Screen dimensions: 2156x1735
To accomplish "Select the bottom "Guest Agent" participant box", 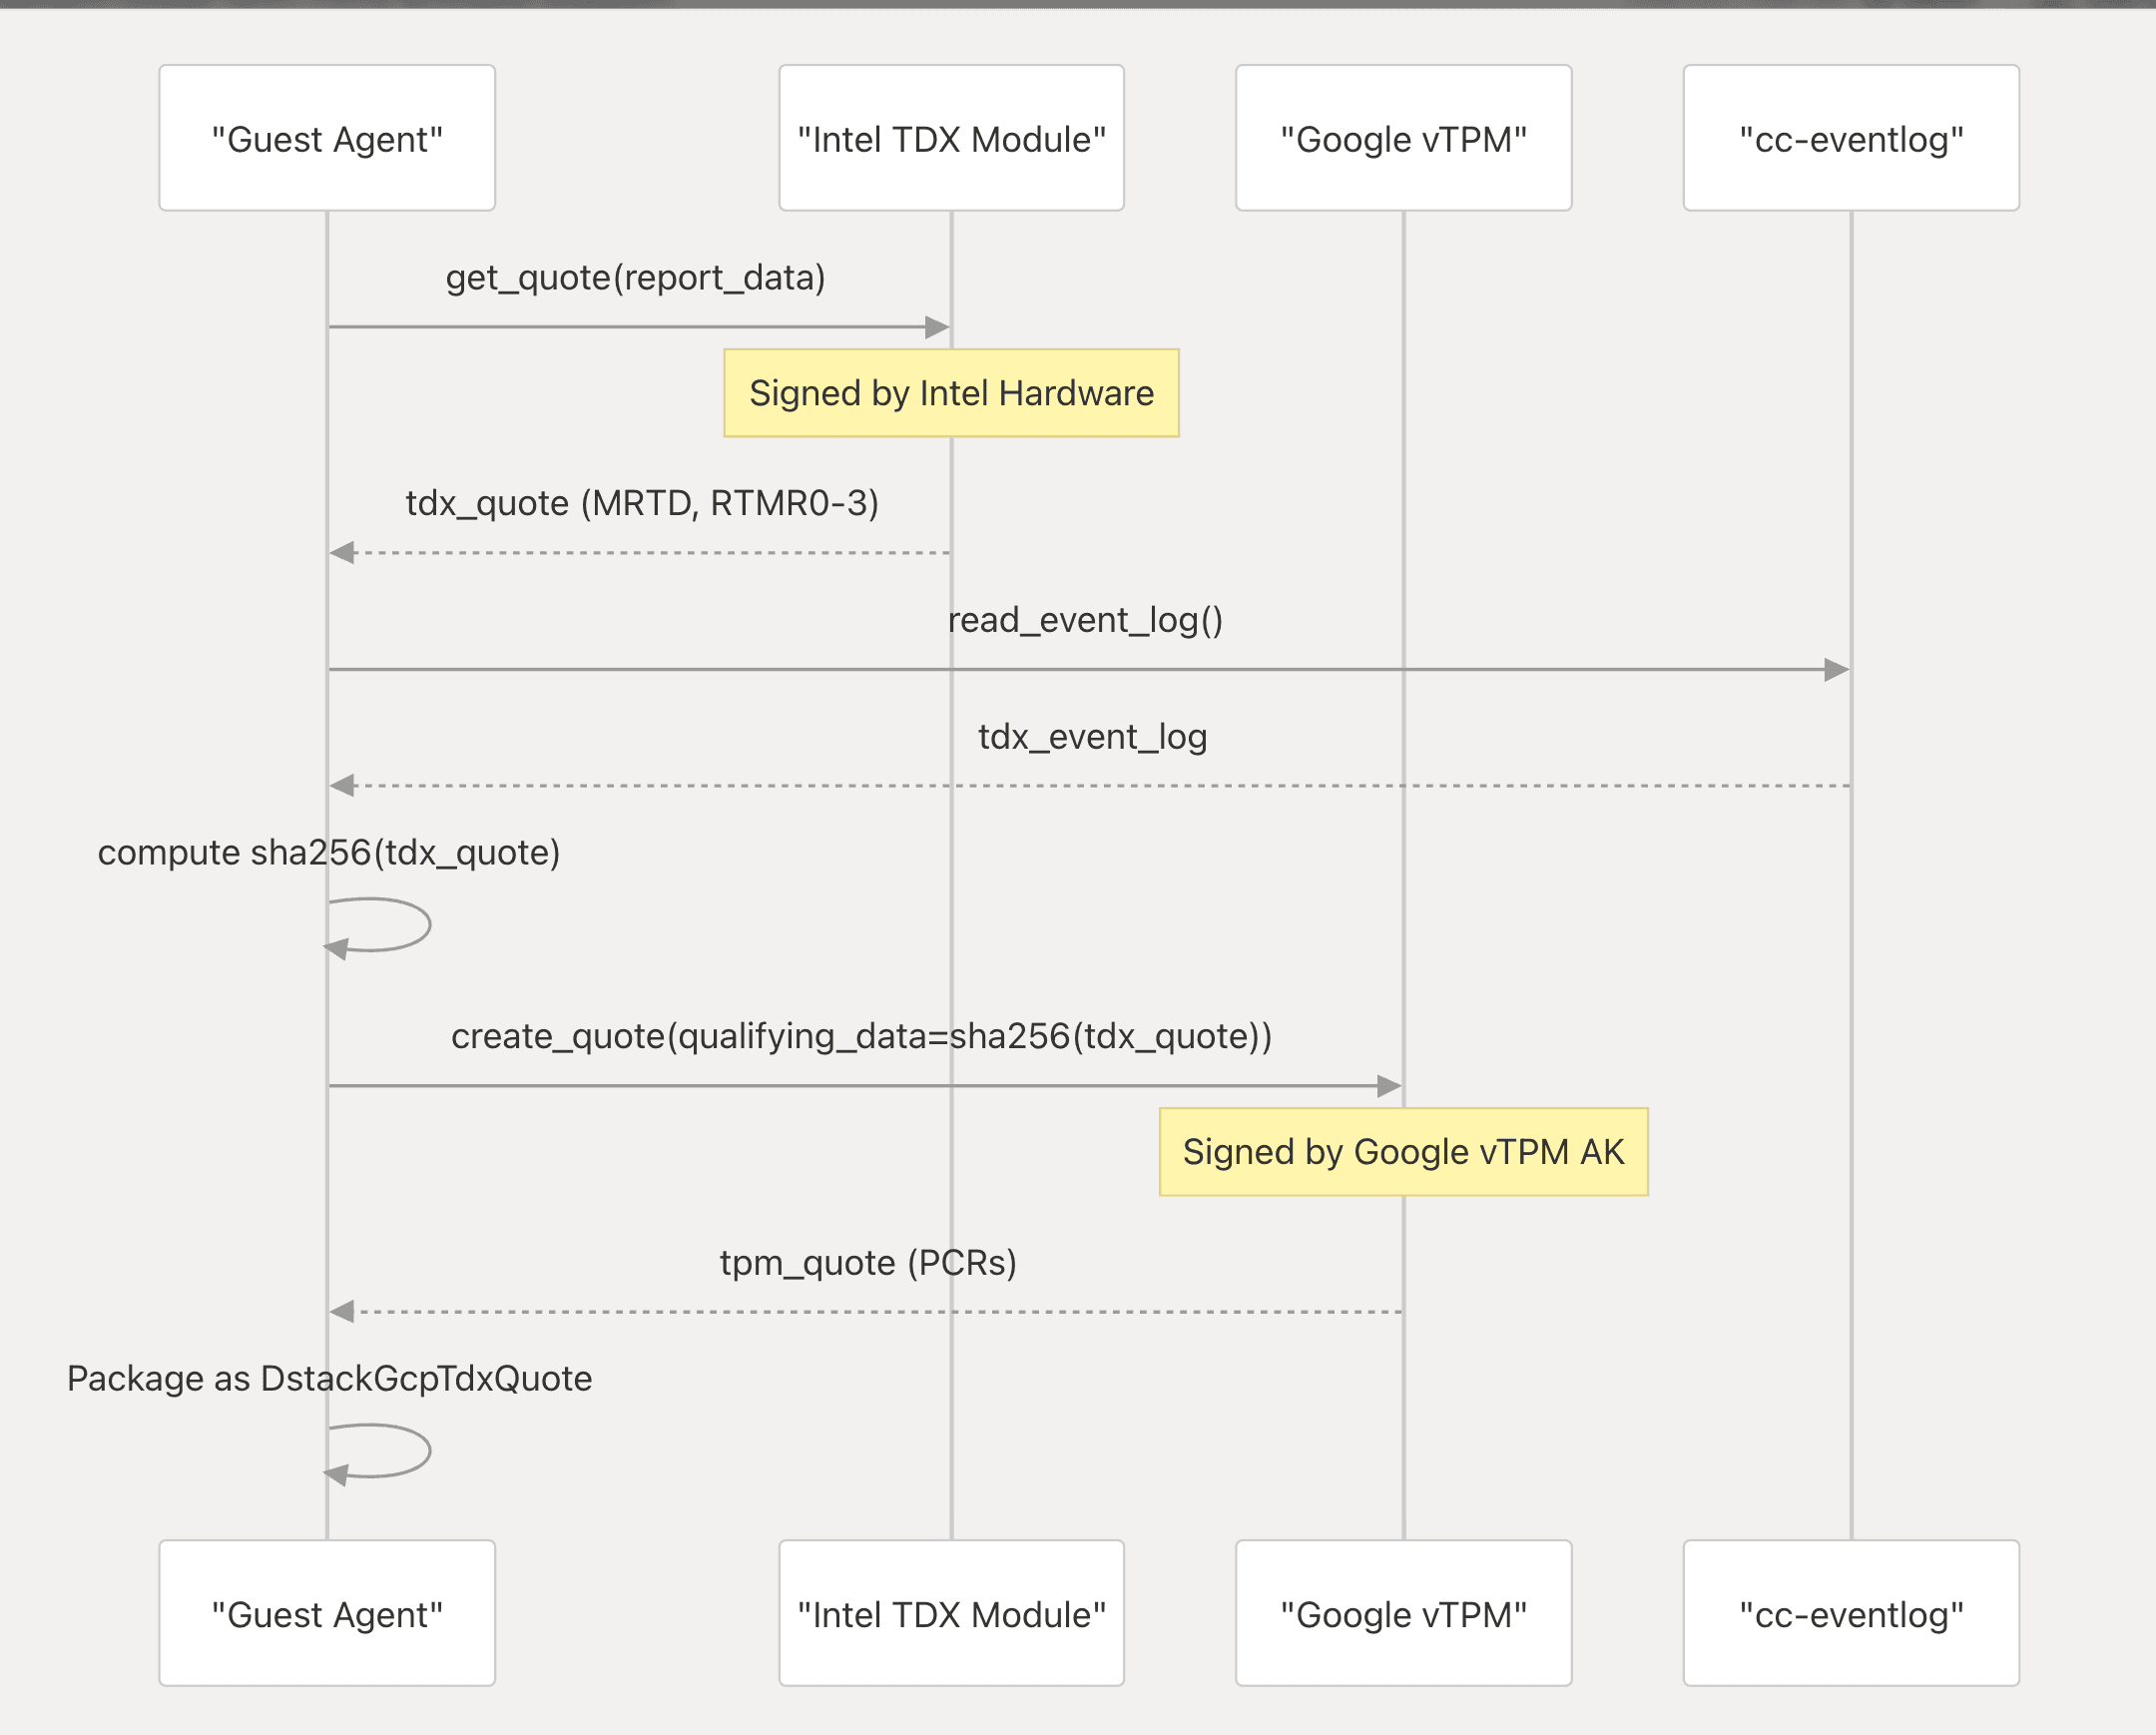I will [x=327, y=1613].
